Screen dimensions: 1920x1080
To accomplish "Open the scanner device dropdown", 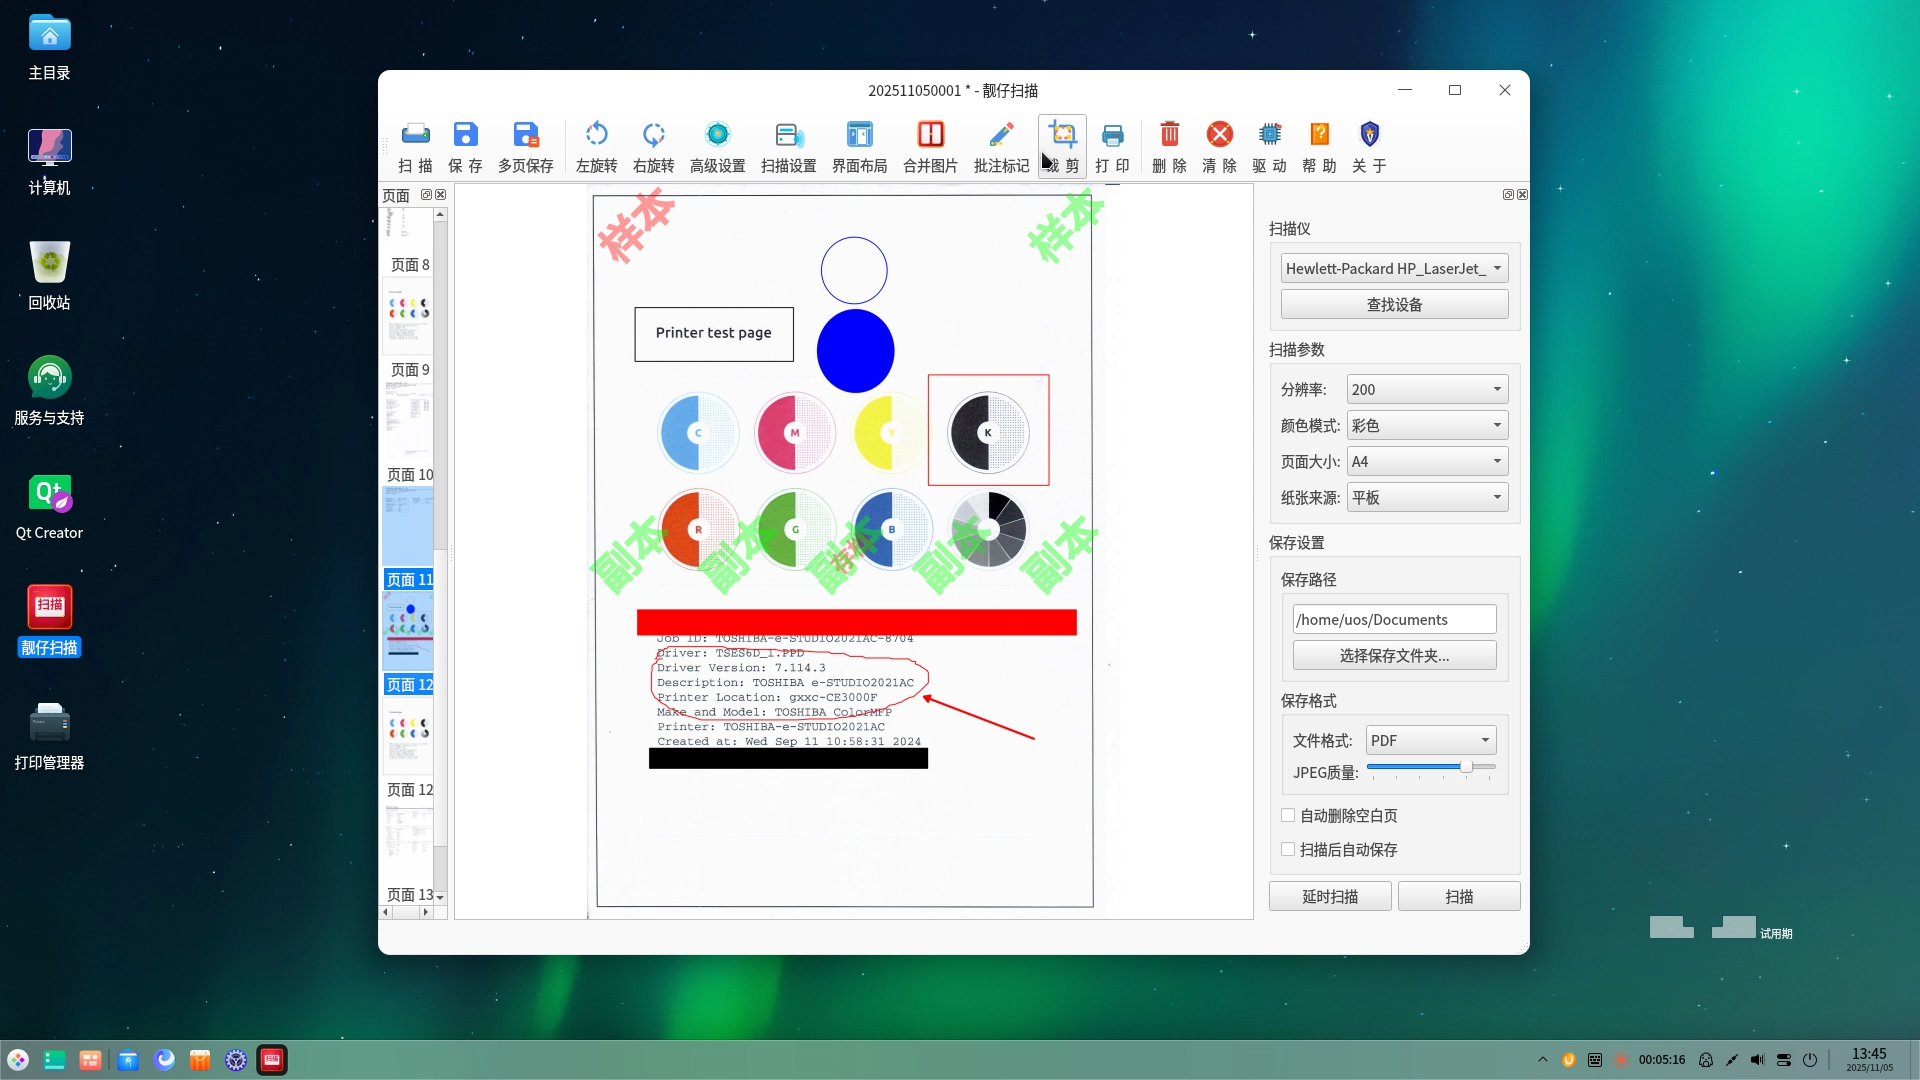I will coord(1394,268).
